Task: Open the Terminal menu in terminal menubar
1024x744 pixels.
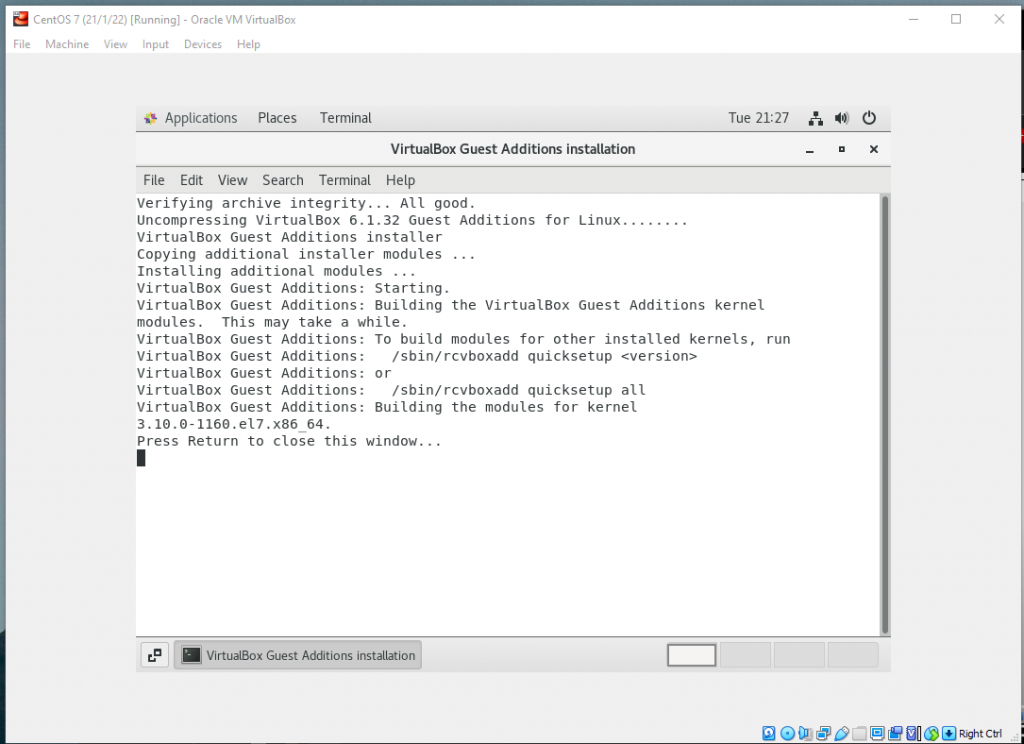Action: (x=345, y=180)
